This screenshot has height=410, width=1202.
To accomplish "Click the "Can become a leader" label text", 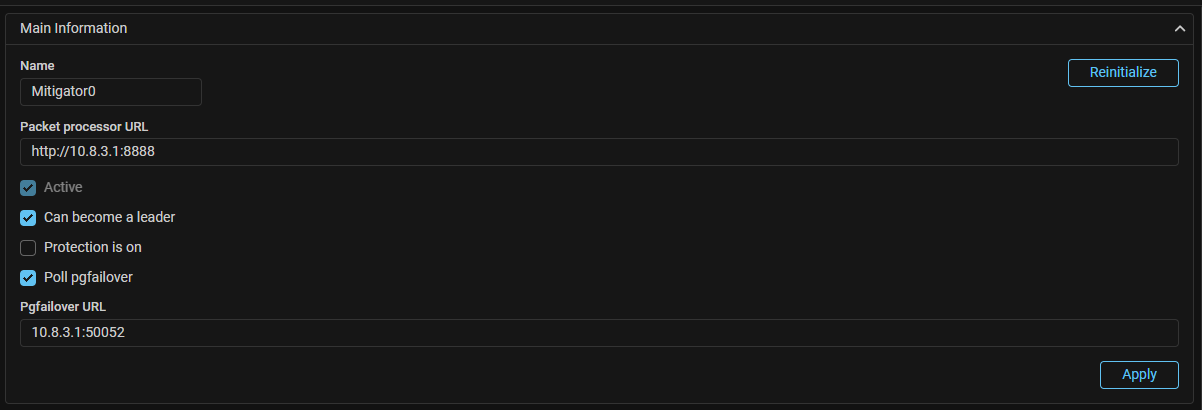I will pyautogui.click(x=110, y=217).
